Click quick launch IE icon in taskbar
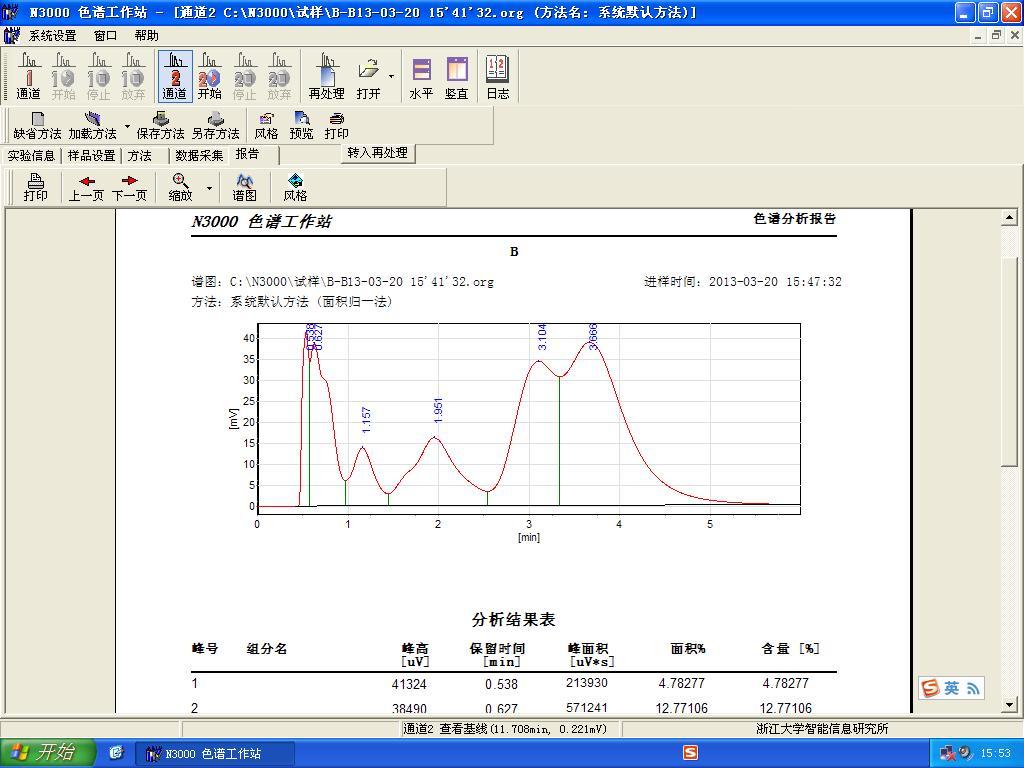Viewport: 1024px width, 768px height. point(116,753)
